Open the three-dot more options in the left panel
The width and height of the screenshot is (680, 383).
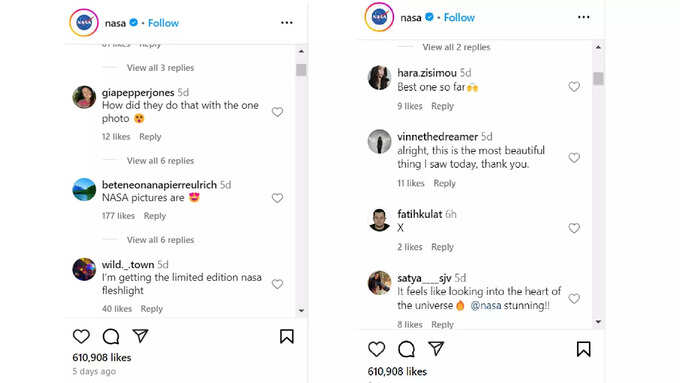pyautogui.click(x=287, y=23)
